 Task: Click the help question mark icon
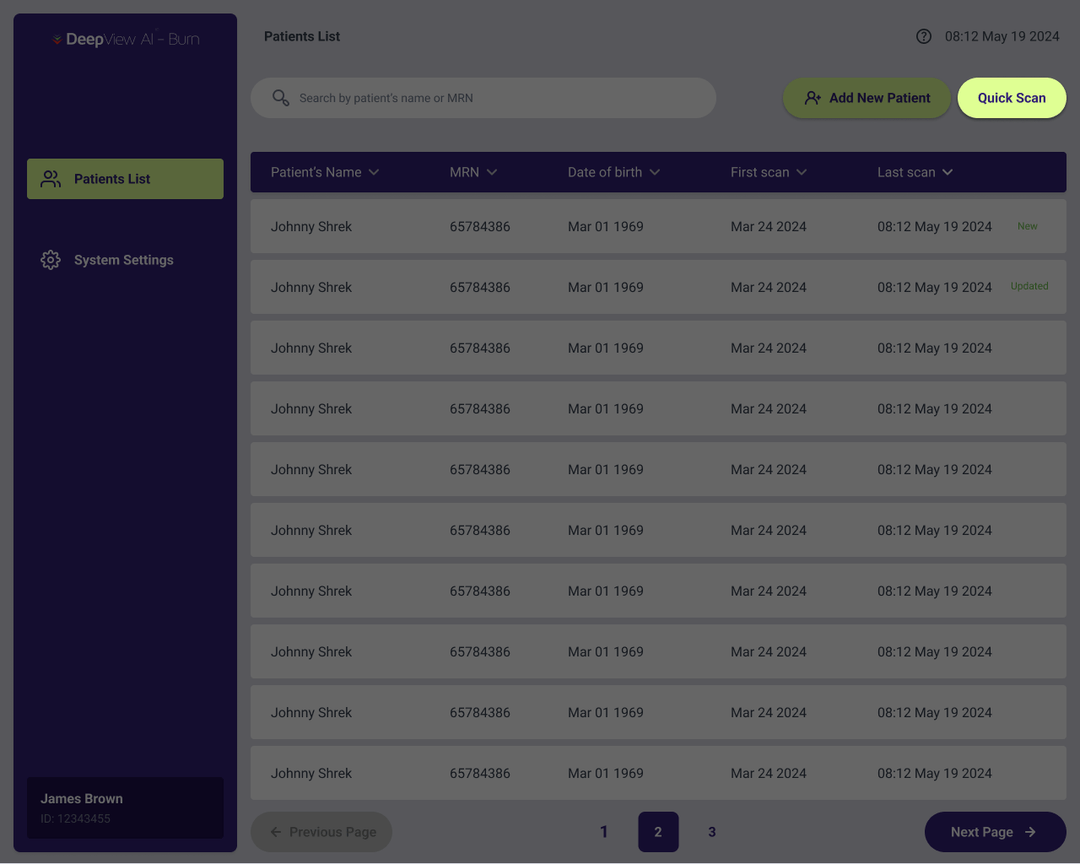(924, 37)
